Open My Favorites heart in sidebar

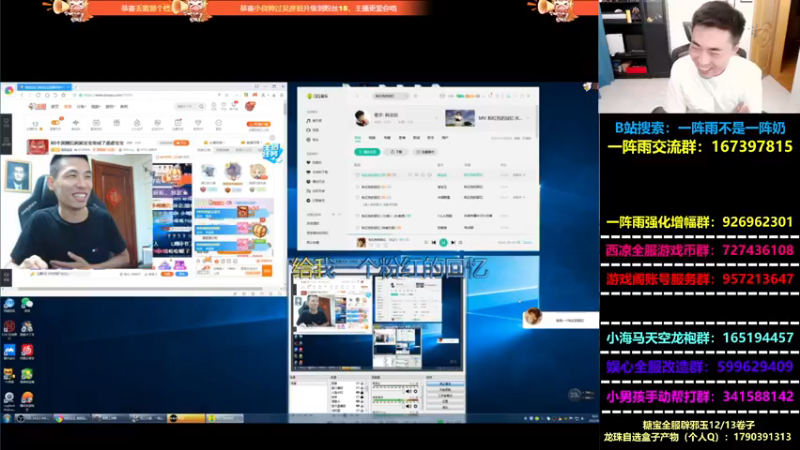[314, 162]
